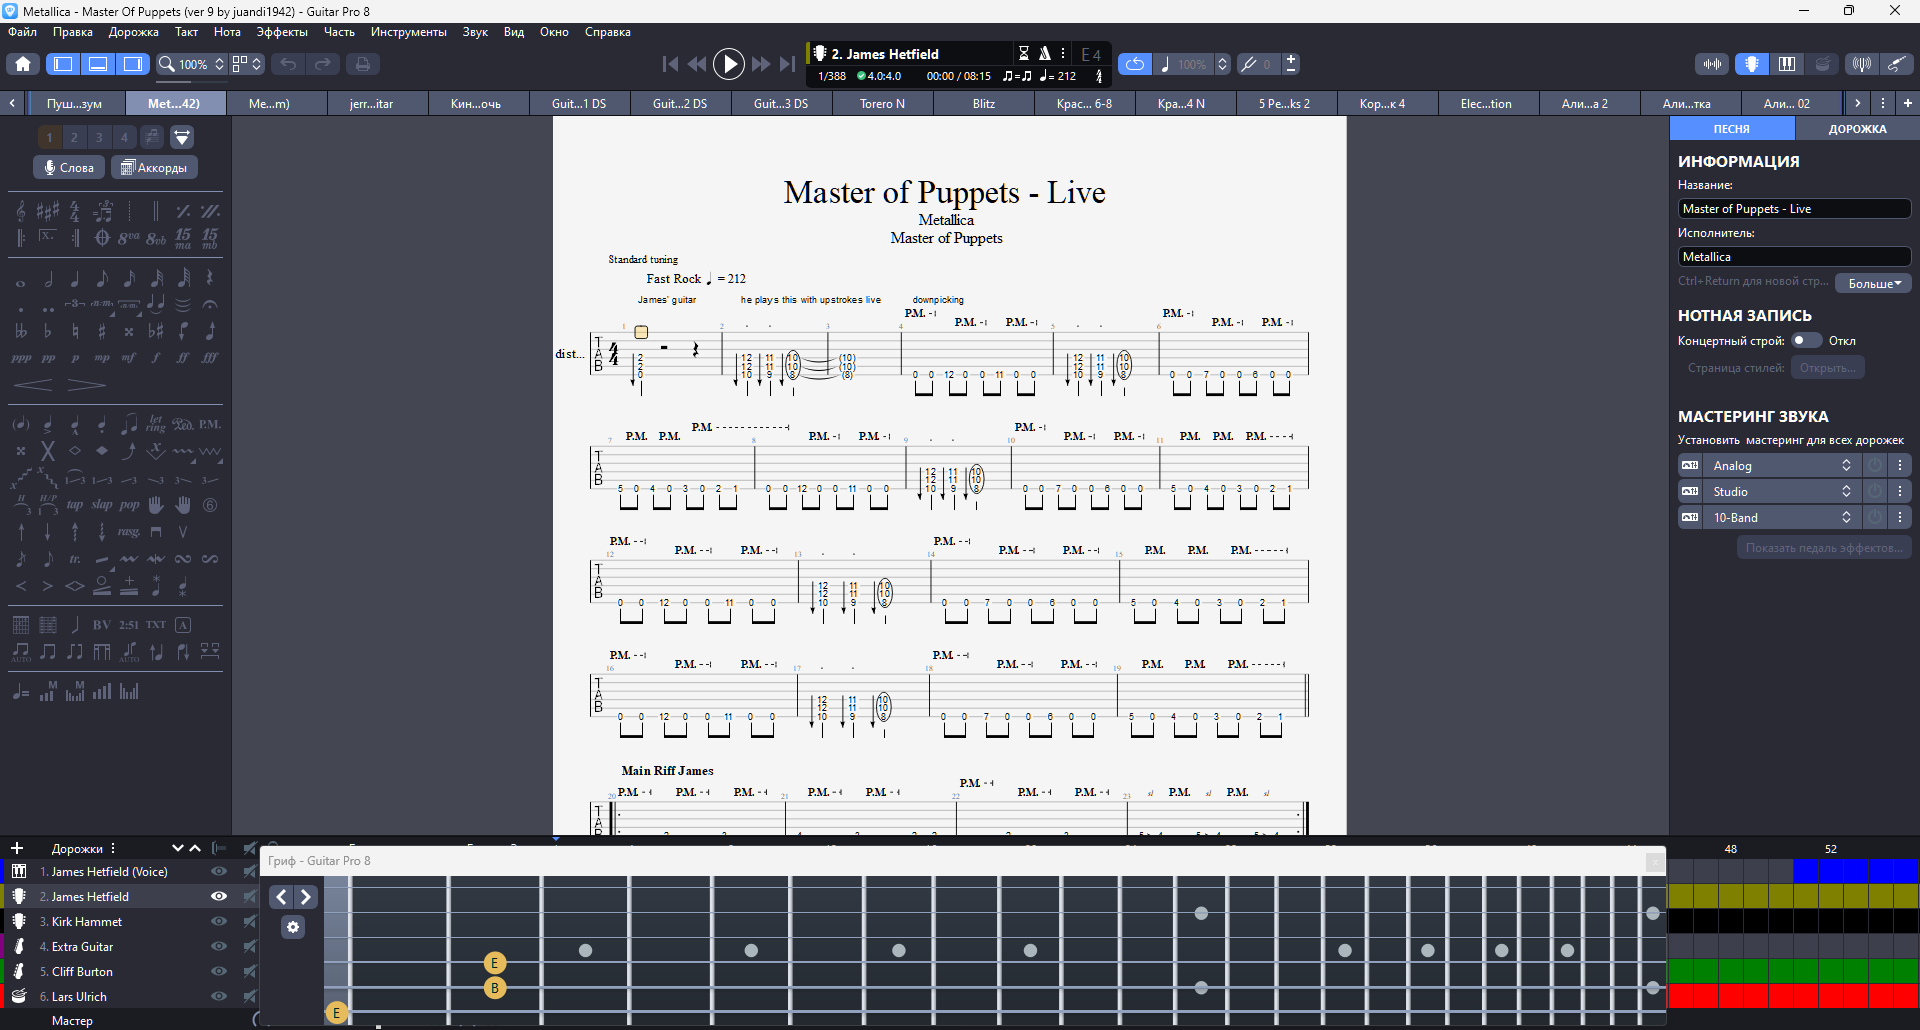Viewport: 1920px width, 1030px height.
Task: Select the palm mute P.M. tool
Action: 210,425
